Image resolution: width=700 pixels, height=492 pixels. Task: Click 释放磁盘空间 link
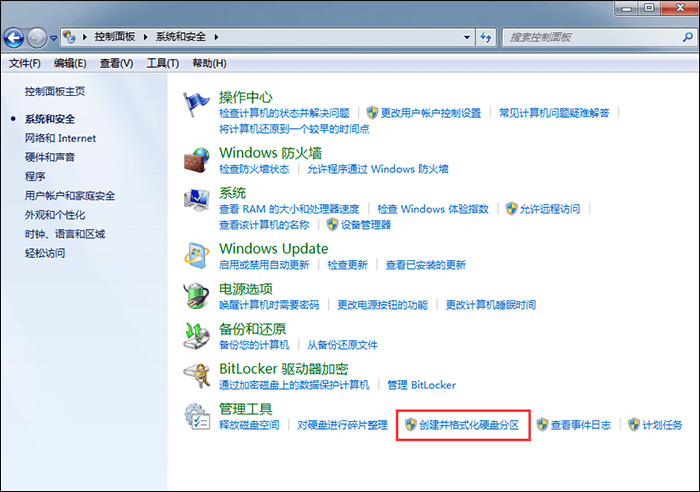tap(249, 425)
